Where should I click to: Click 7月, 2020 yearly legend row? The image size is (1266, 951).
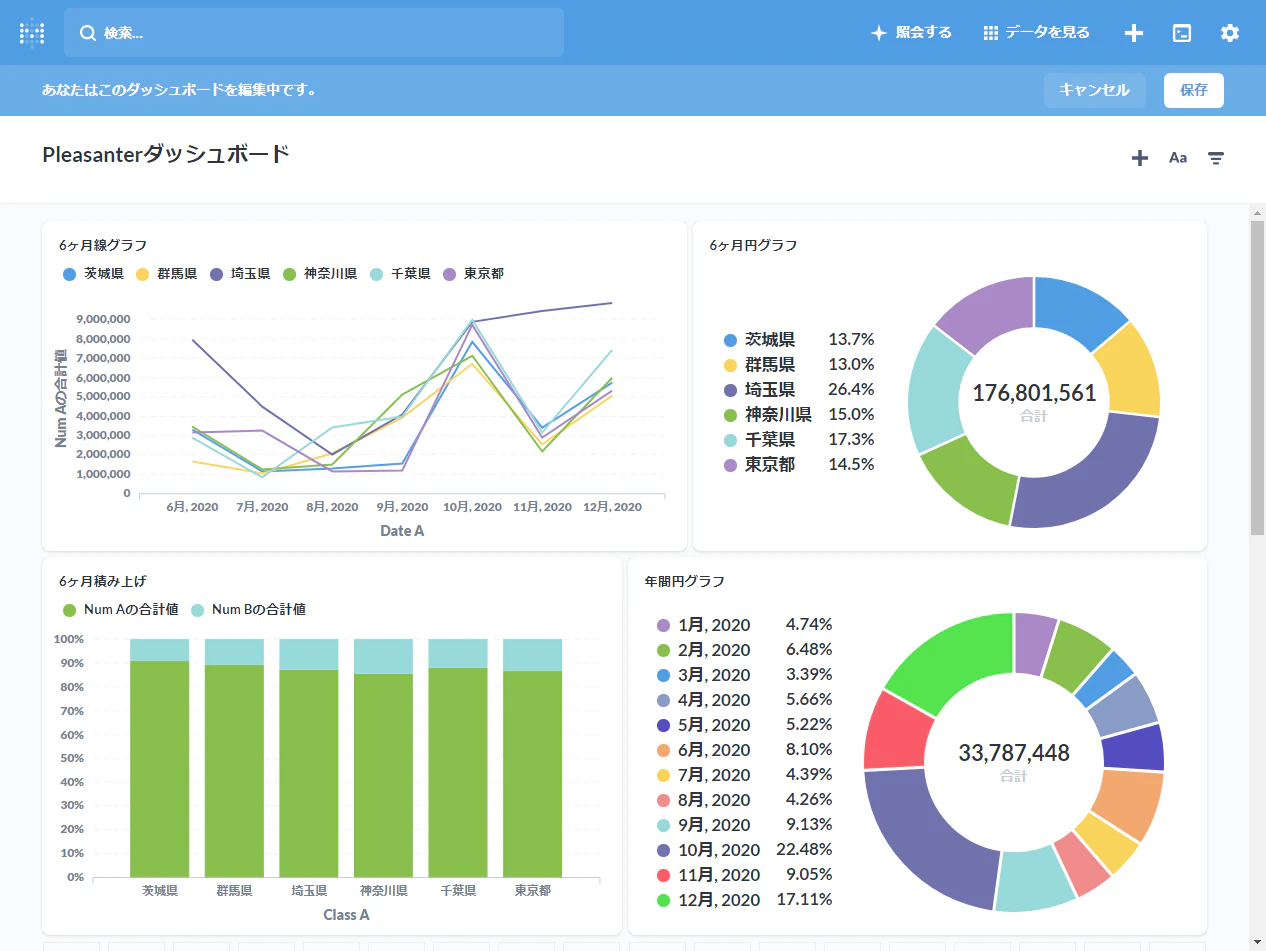click(744, 775)
